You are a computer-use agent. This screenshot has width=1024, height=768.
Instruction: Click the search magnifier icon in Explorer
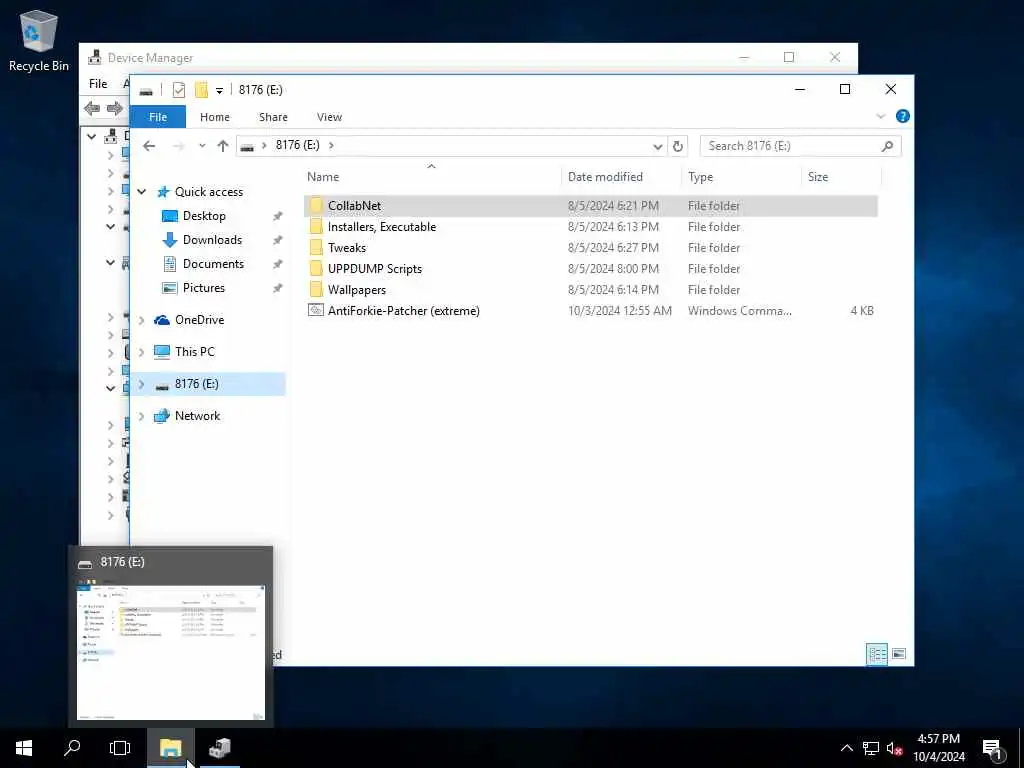point(887,146)
